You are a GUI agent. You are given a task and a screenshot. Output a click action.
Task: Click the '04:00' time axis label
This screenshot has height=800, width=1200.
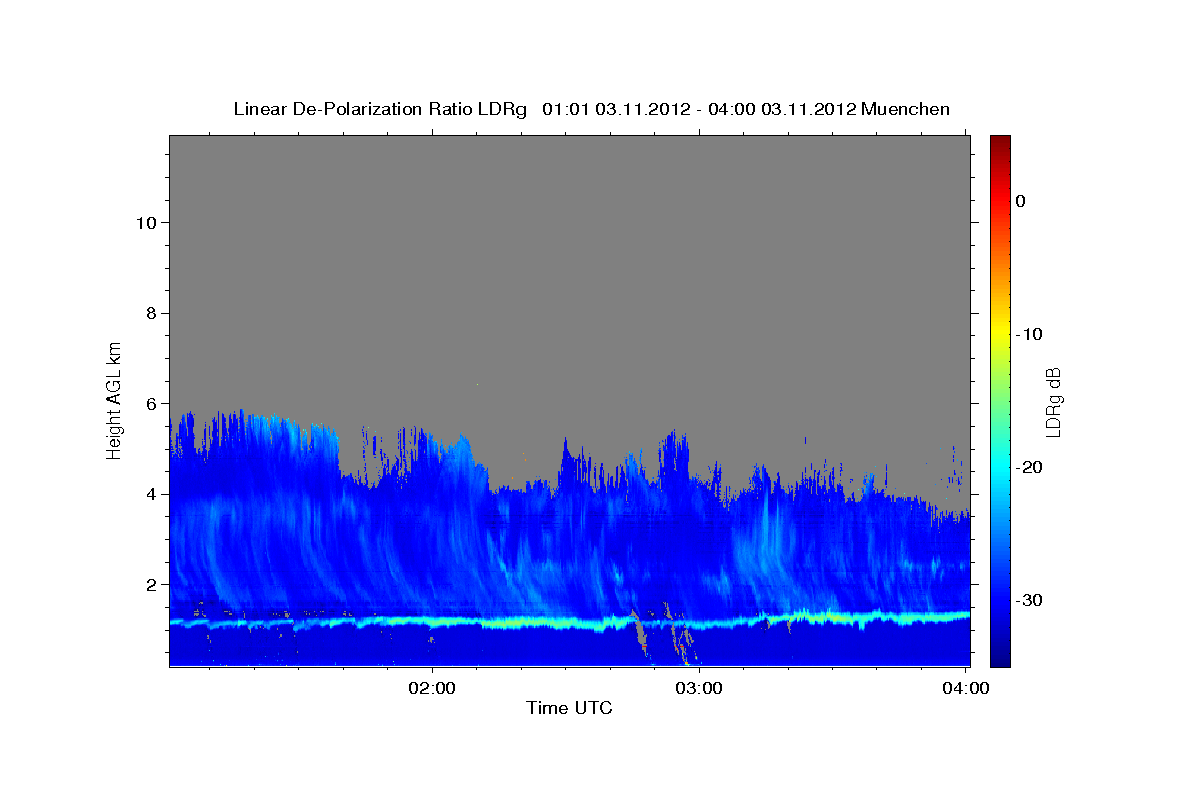tap(966, 687)
